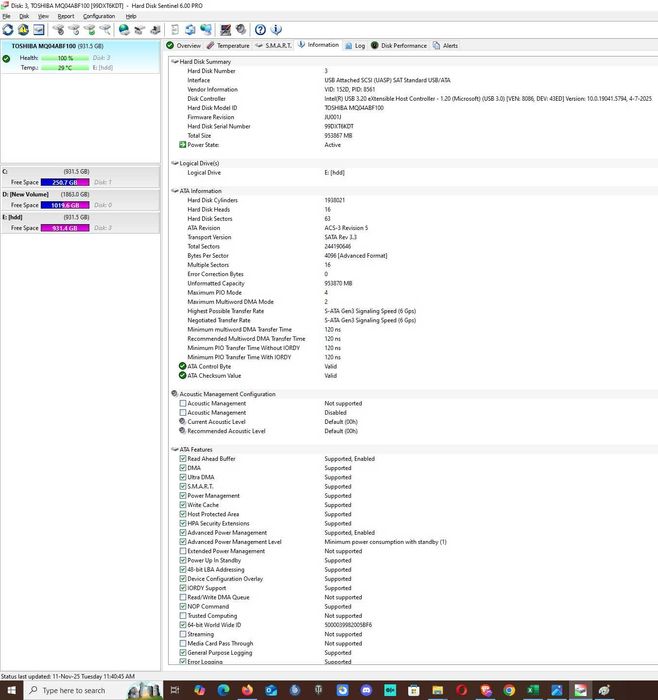Click the Health 100 % green bar
This screenshot has height=700, width=658.
point(65,58)
